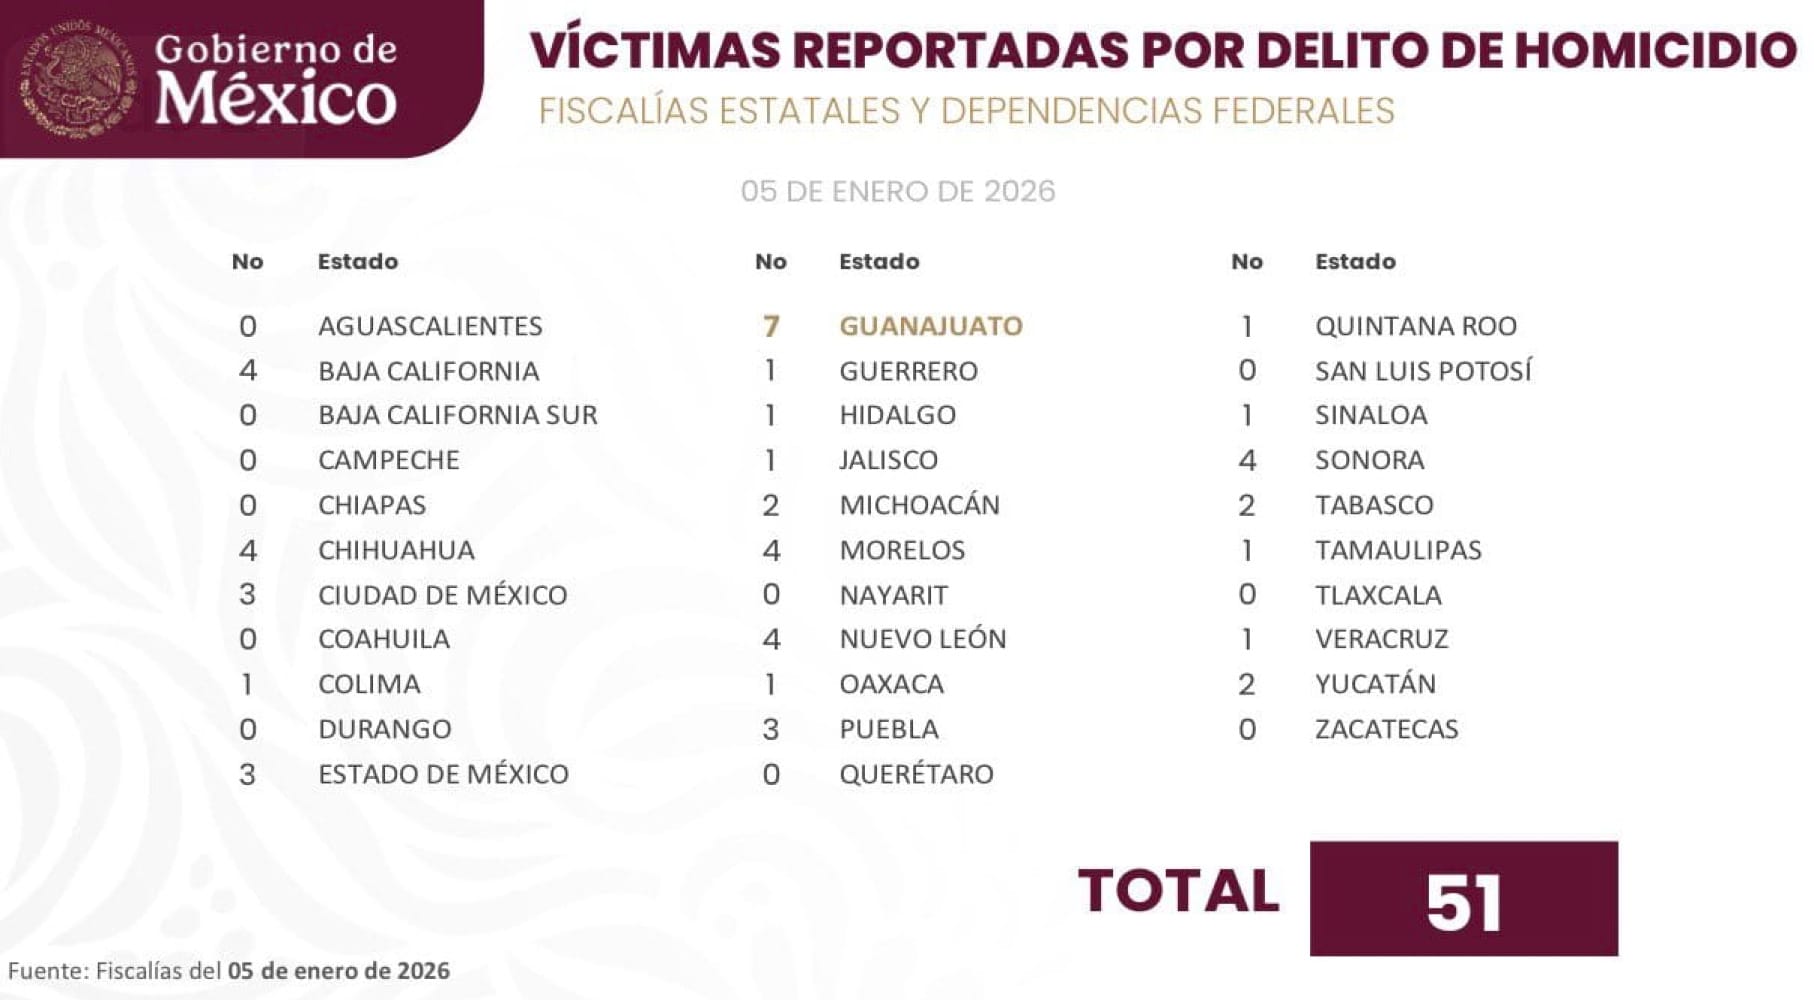Click the date '05 de enero de 2026'
This screenshot has width=1814, height=1000.
point(897,191)
